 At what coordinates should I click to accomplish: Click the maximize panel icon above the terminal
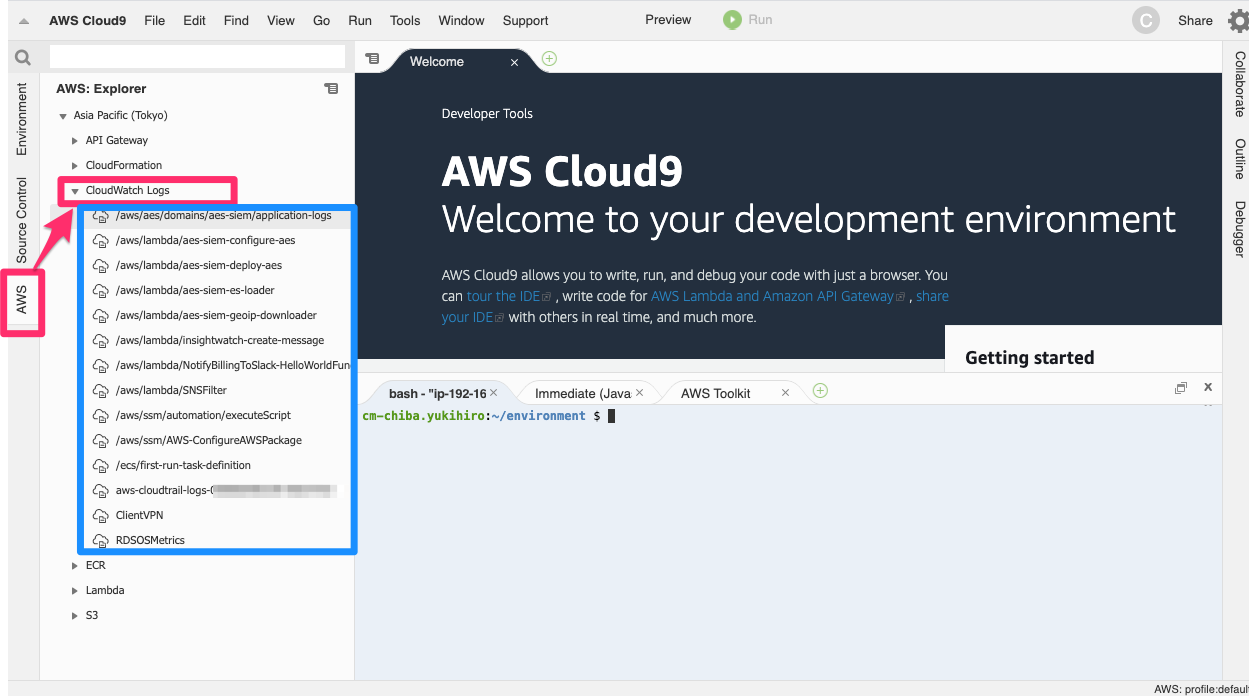click(x=1181, y=387)
